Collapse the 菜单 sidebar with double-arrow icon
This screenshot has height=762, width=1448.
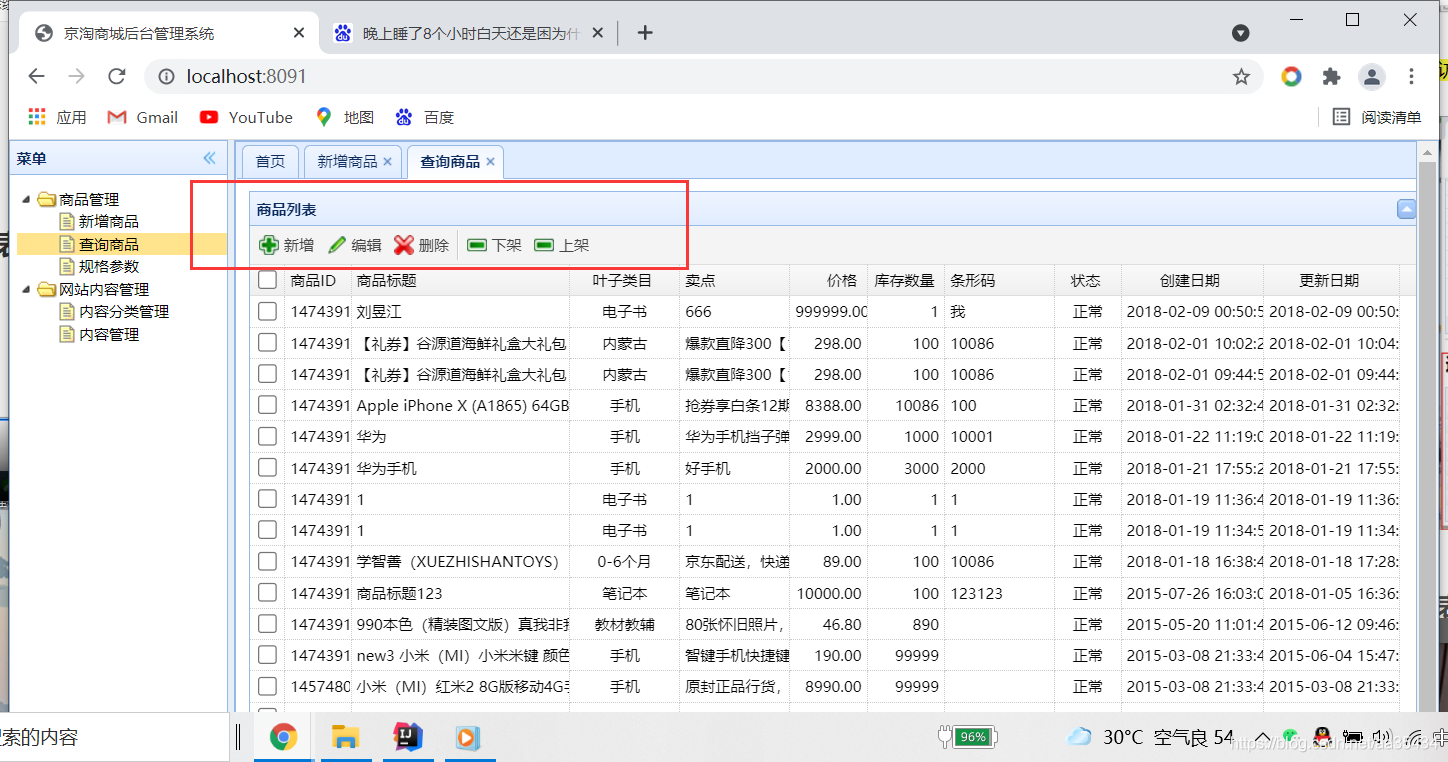click(x=209, y=158)
